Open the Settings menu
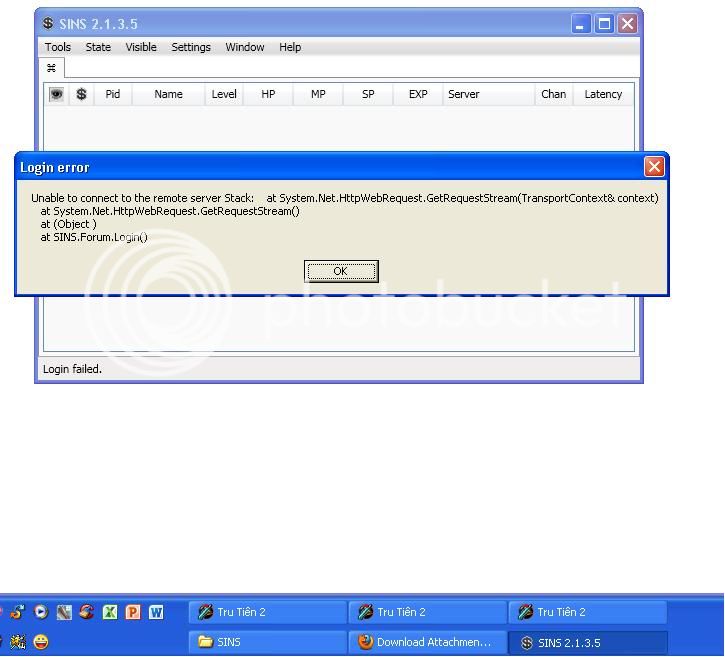 click(x=191, y=47)
